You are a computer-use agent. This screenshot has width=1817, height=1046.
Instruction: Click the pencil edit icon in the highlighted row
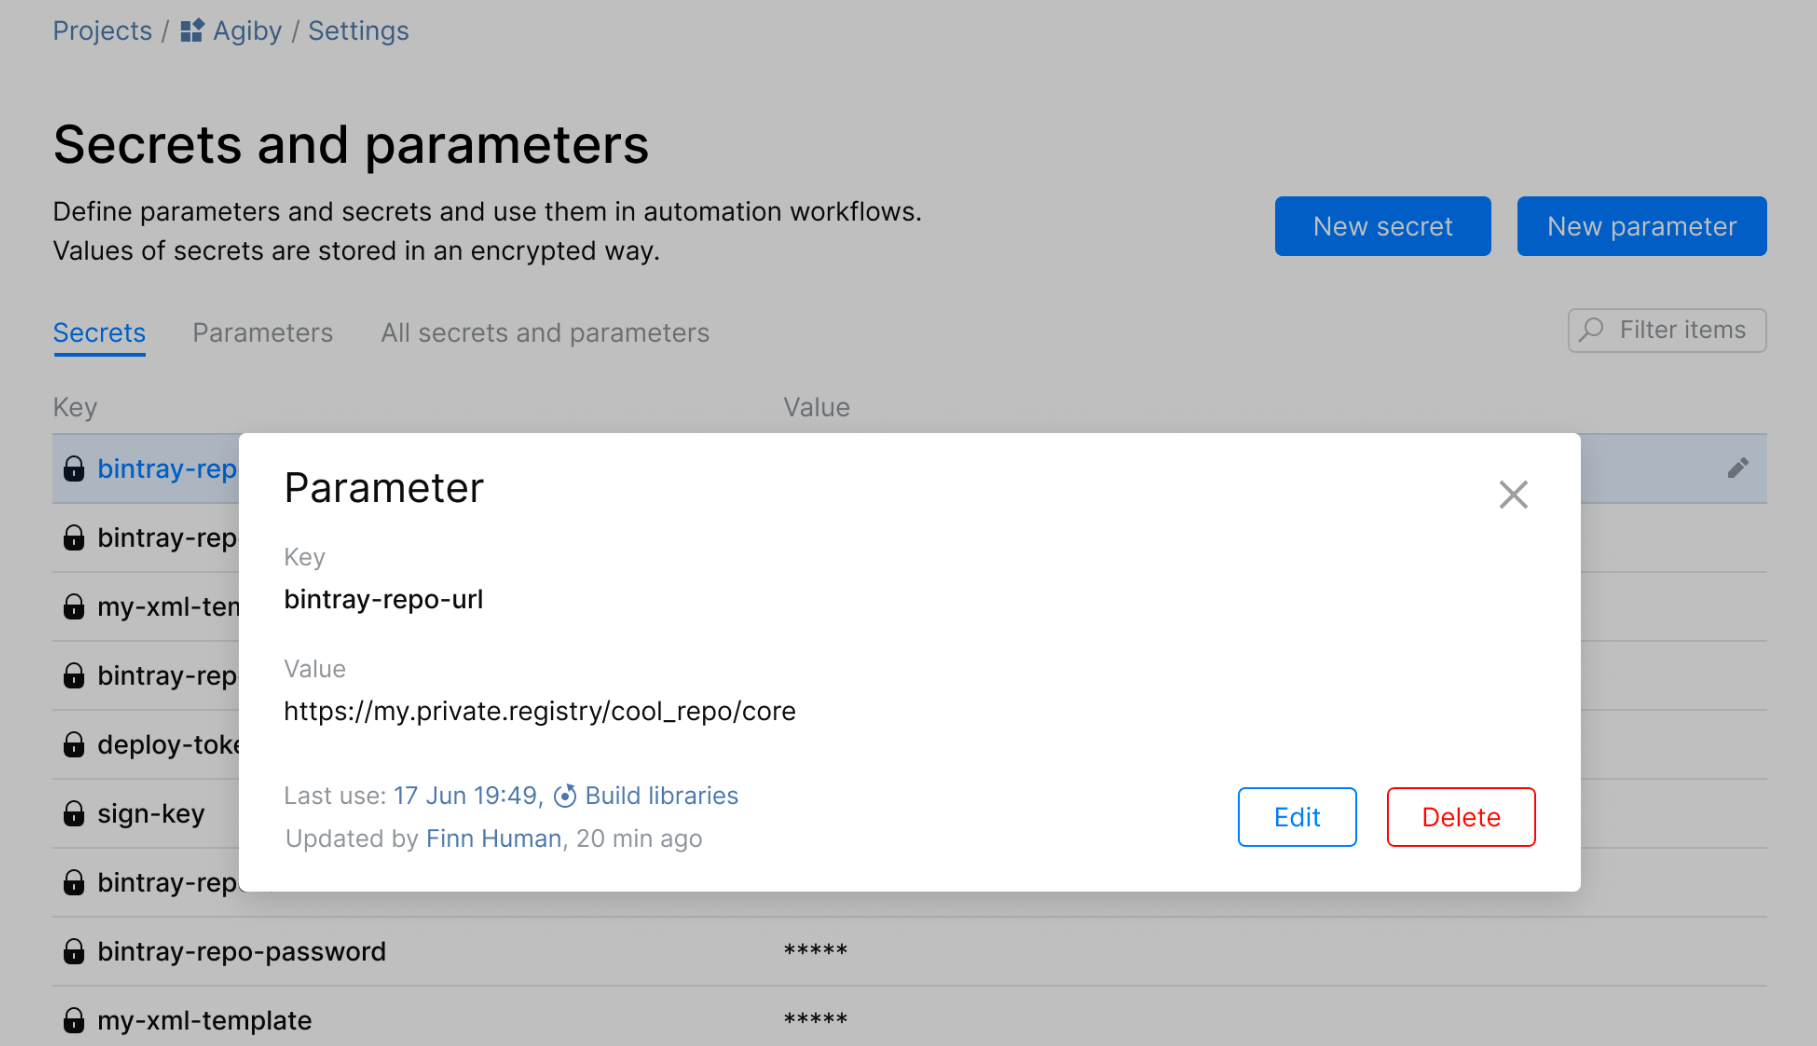pyautogui.click(x=1737, y=468)
